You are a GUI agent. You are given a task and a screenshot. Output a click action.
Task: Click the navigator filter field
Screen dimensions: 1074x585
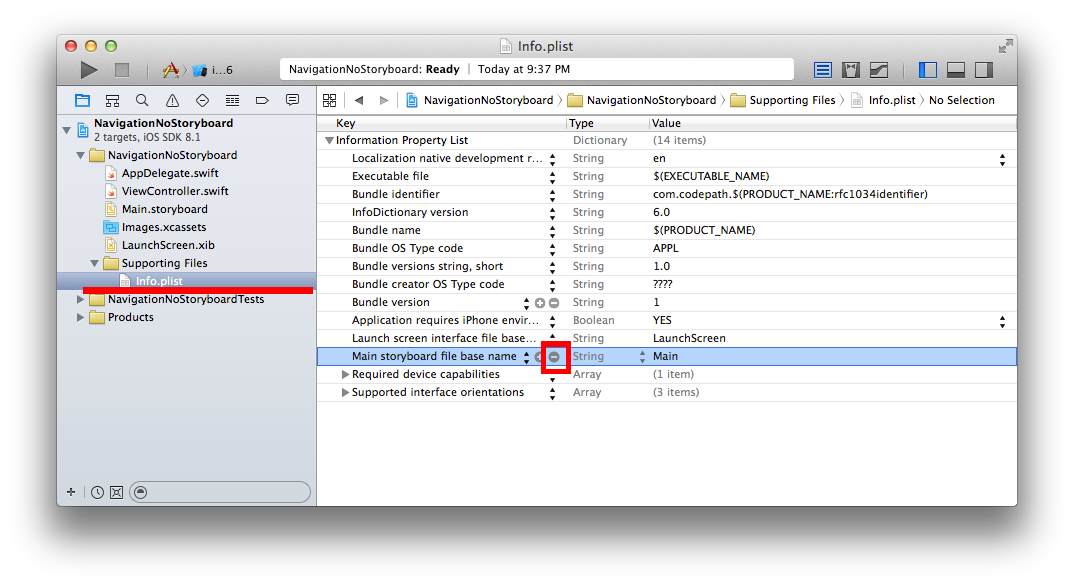(220, 493)
